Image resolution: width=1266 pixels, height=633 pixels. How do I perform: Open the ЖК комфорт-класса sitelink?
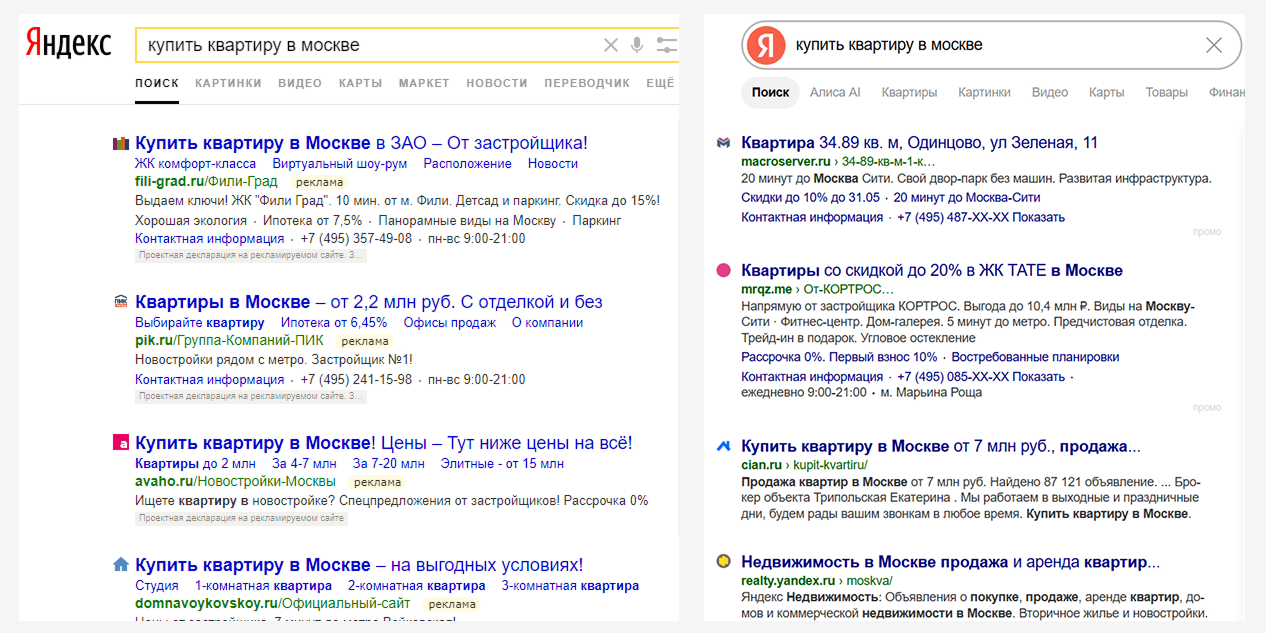195,163
